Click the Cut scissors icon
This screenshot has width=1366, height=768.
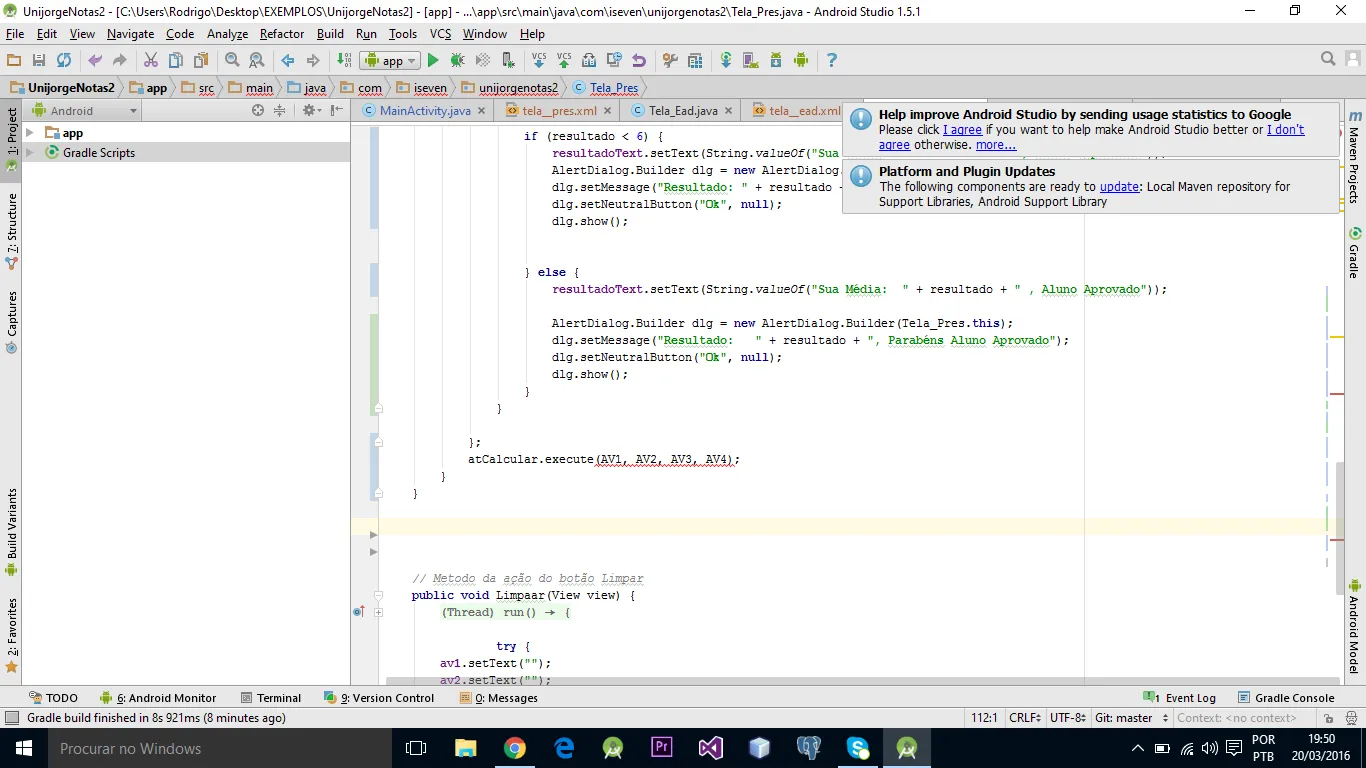click(x=151, y=61)
